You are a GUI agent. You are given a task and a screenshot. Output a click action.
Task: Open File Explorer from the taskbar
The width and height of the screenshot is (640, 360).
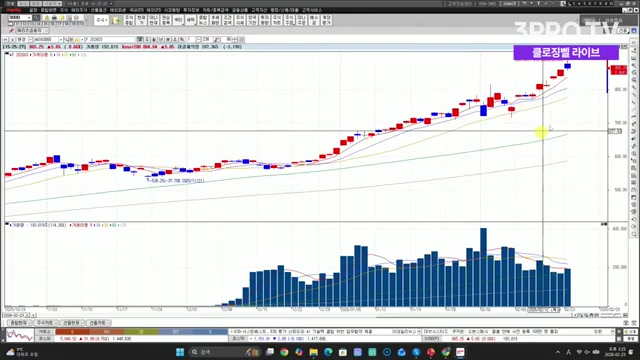coord(313,352)
